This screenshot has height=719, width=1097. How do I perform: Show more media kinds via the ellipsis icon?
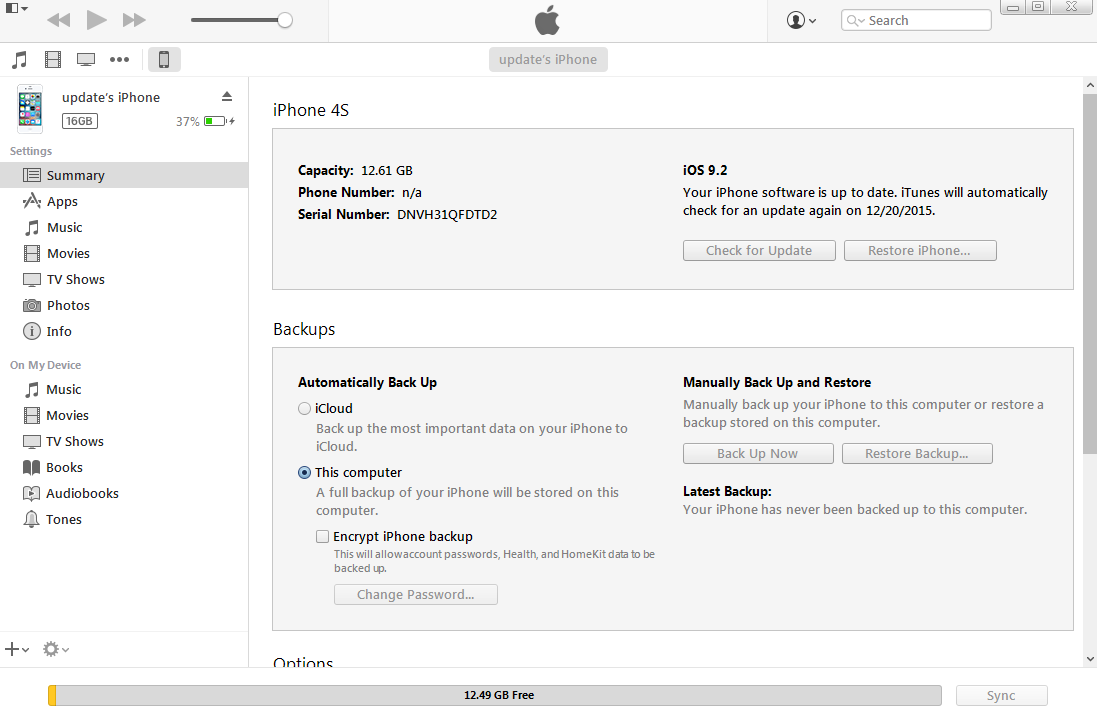tap(120, 59)
